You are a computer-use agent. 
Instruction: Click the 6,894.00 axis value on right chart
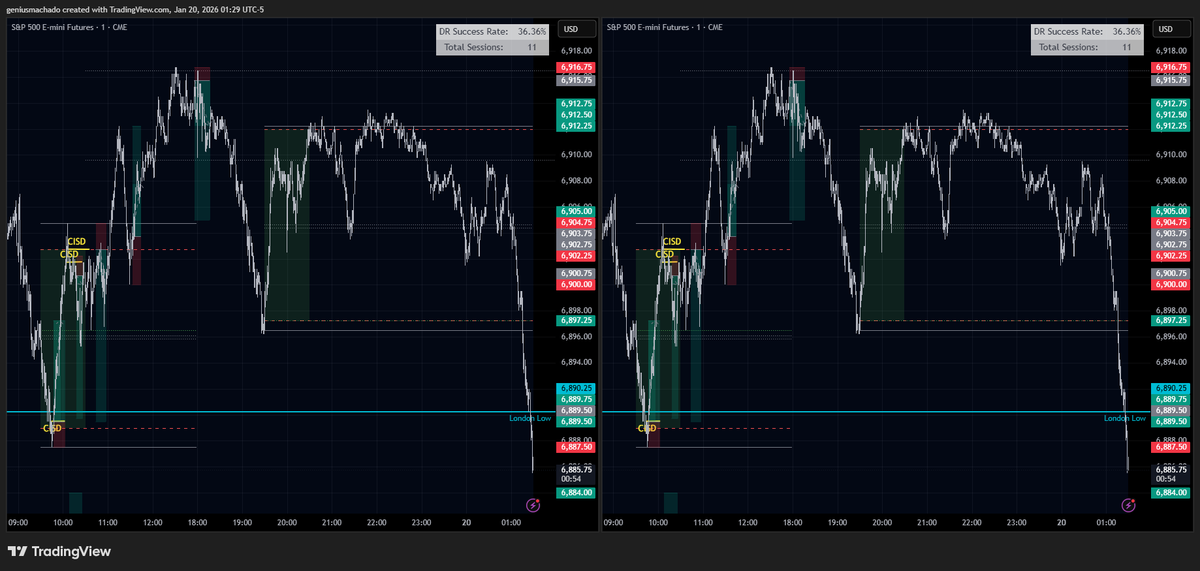pyautogui.click(x=1171, y=363)
